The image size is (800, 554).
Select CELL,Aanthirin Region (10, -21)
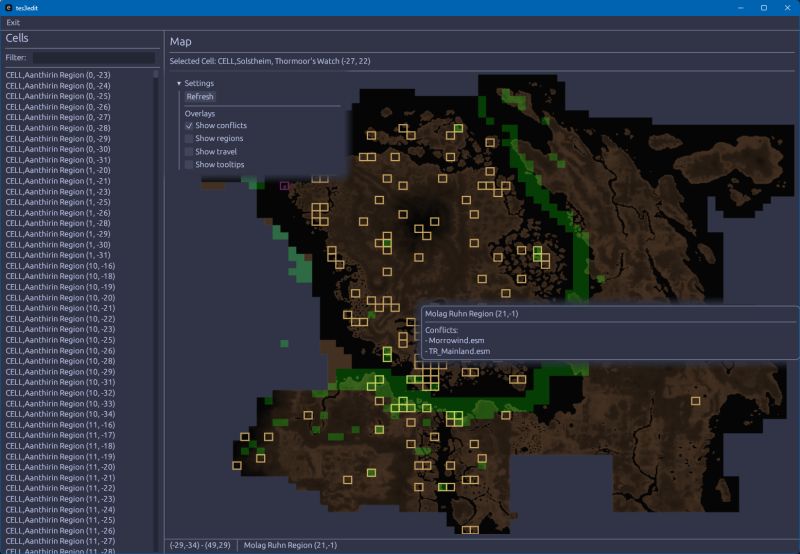click(x=60, y=308)
